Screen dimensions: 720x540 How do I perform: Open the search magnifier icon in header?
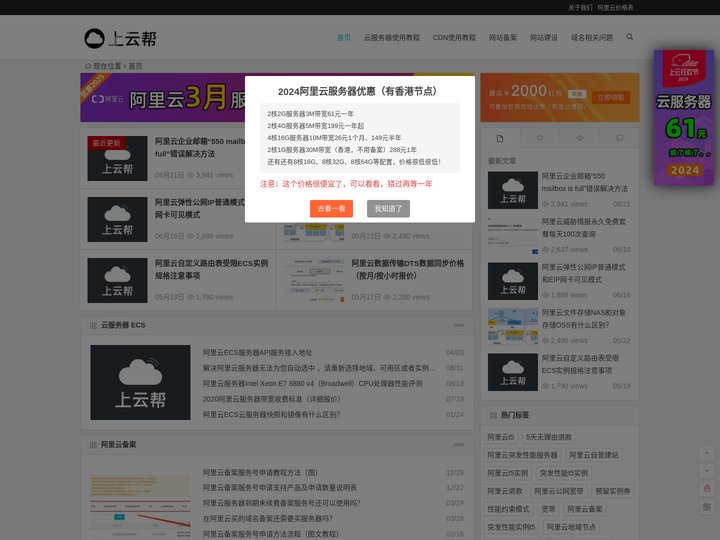(630, 37)
